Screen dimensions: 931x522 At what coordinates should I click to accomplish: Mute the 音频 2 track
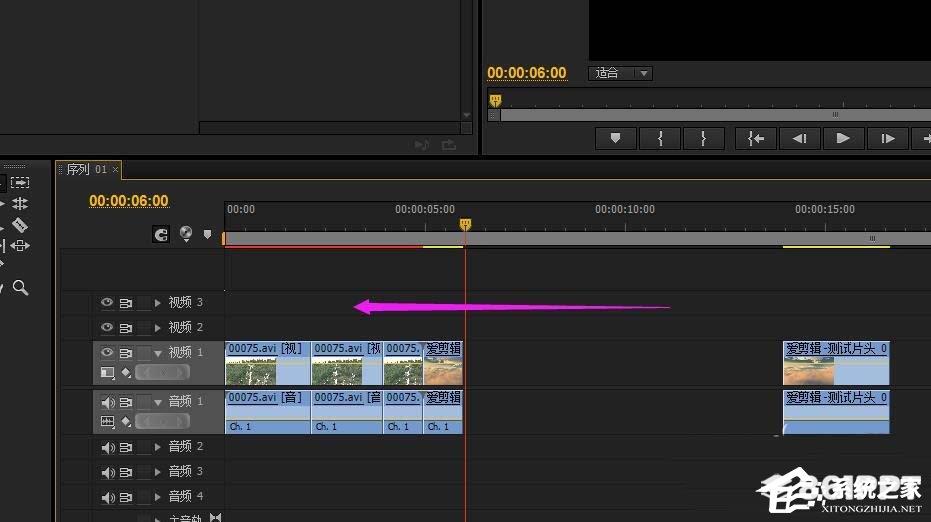pos(107,447)
